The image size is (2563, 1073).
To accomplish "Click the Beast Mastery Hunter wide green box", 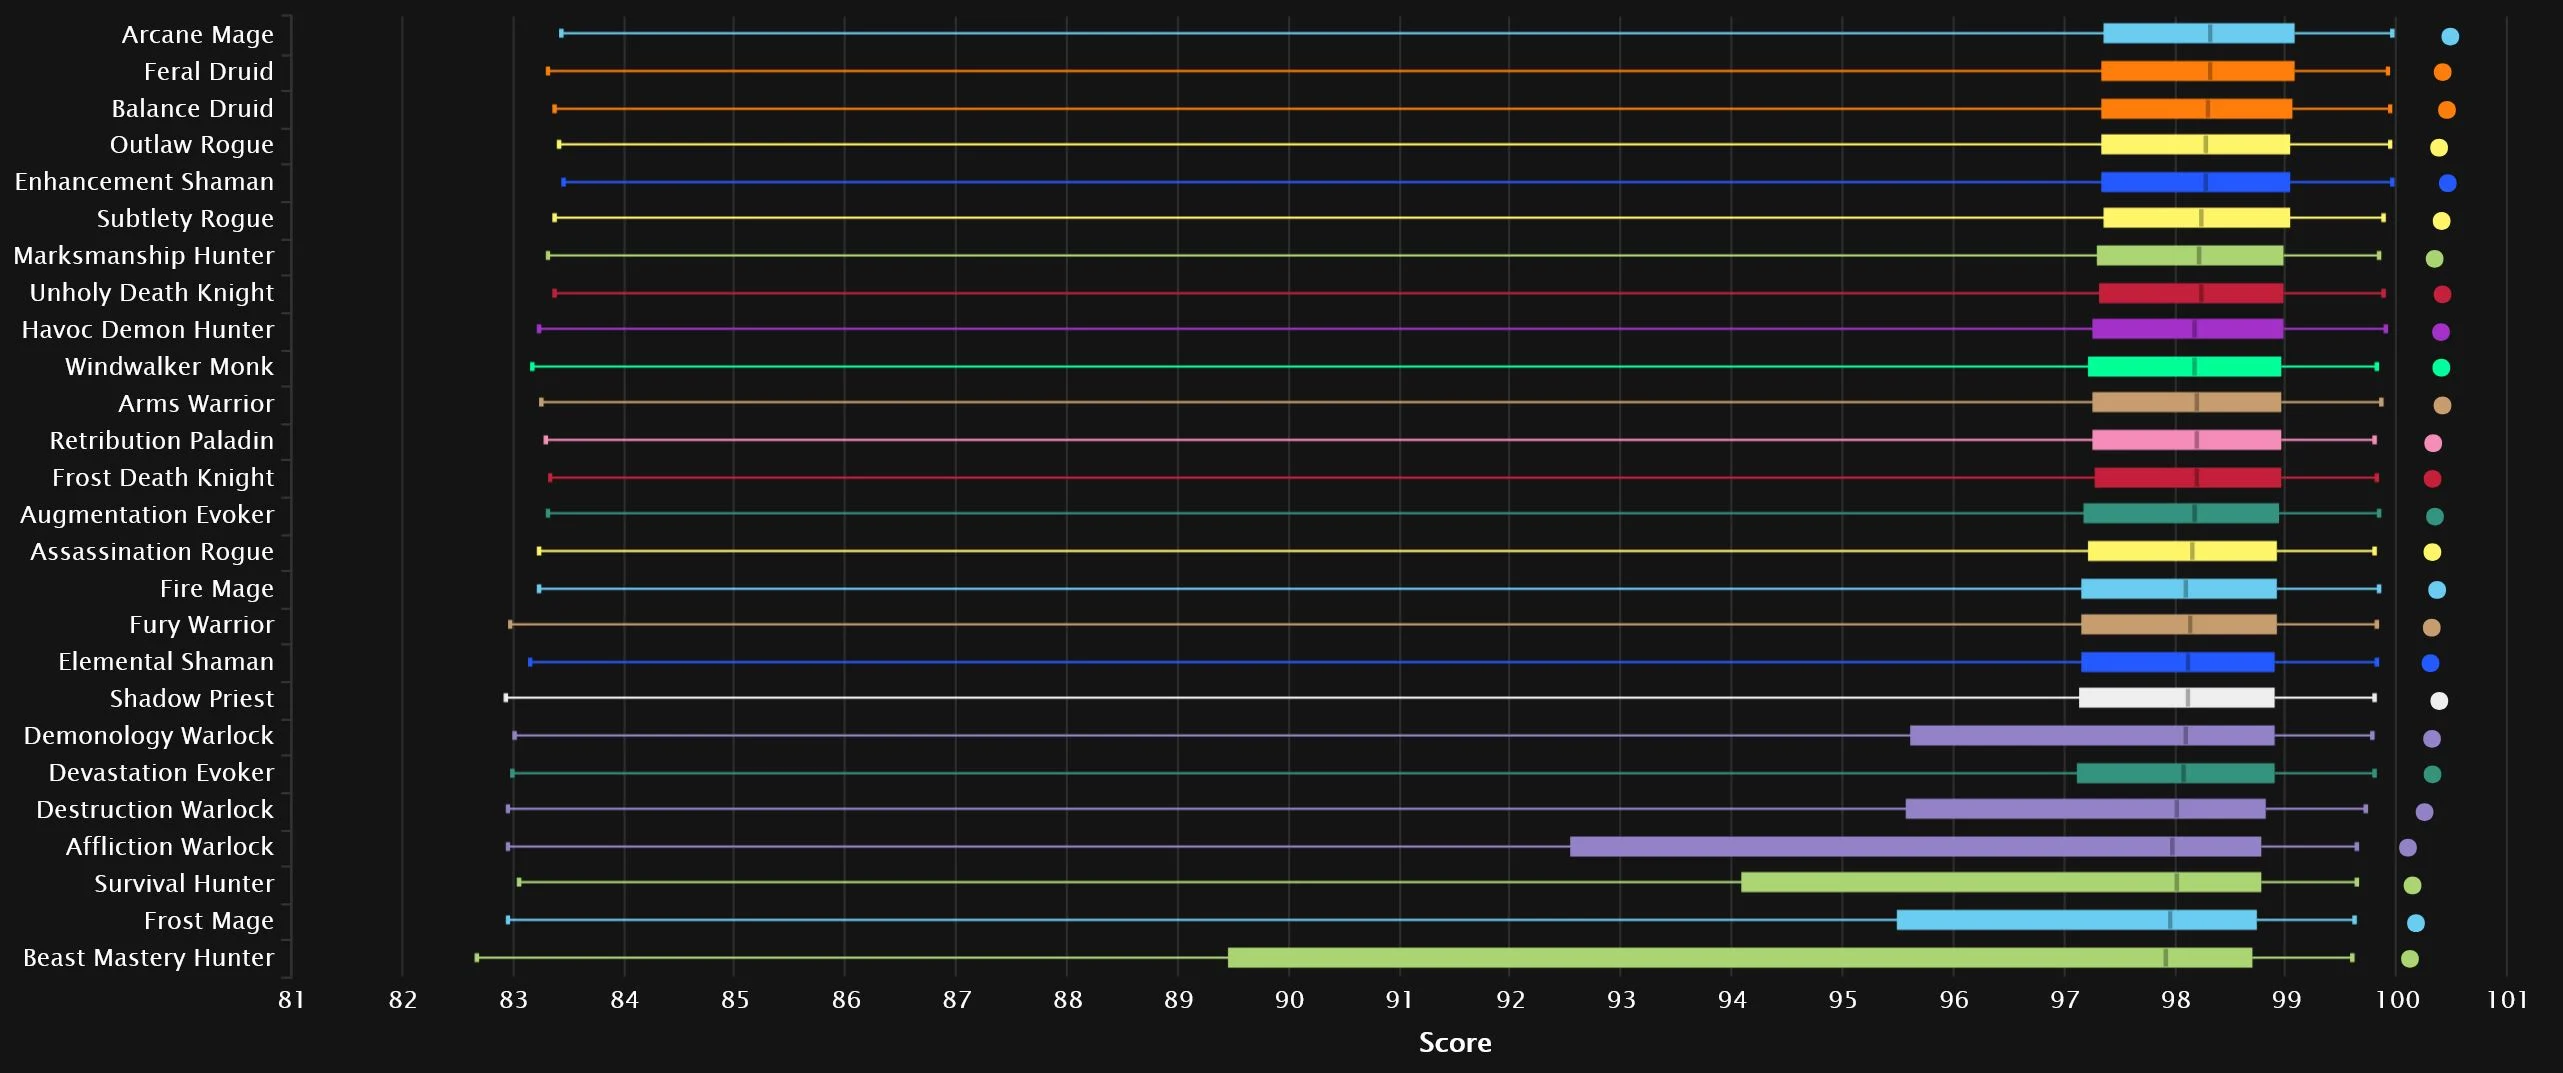I will tap(1740, 958).
